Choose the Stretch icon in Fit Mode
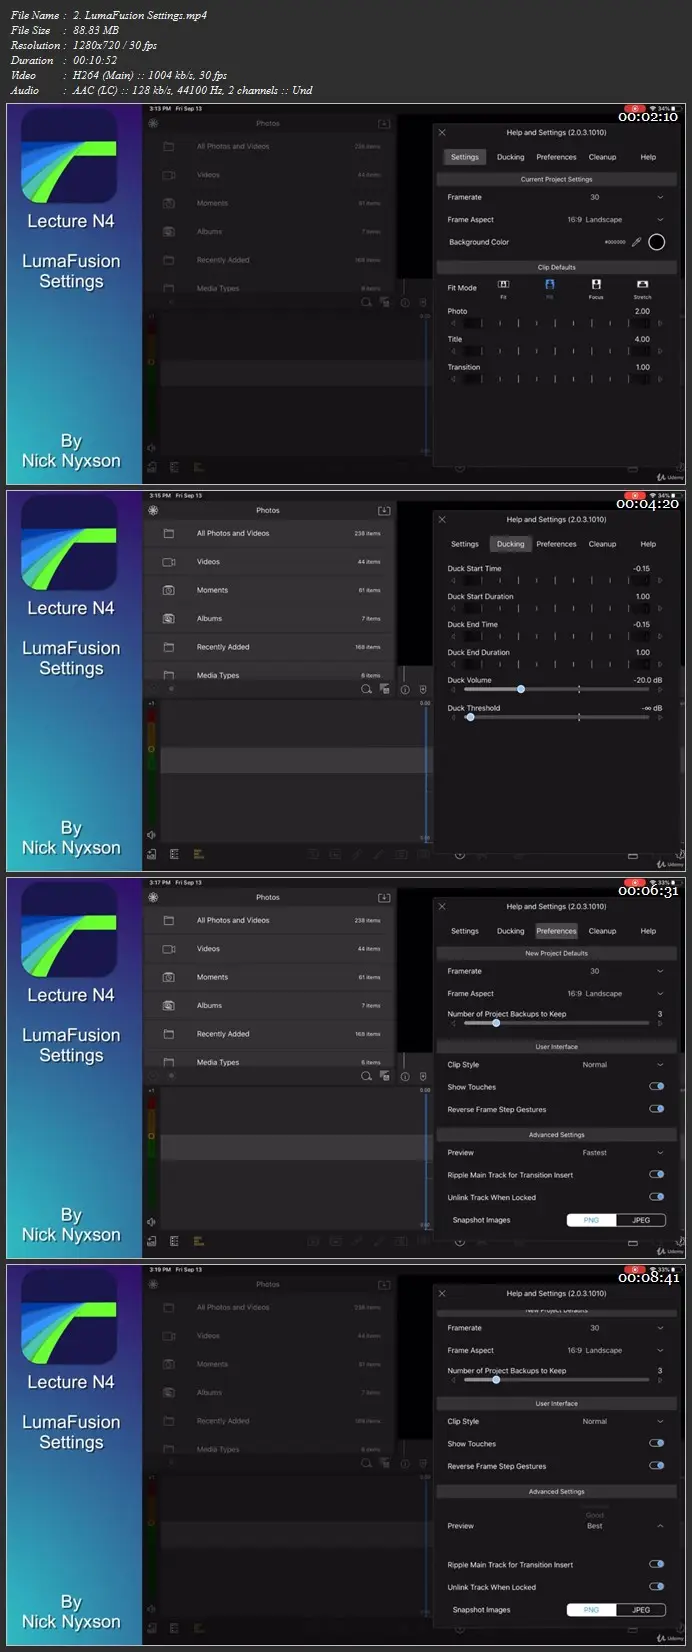 click(x=642, y=285)
